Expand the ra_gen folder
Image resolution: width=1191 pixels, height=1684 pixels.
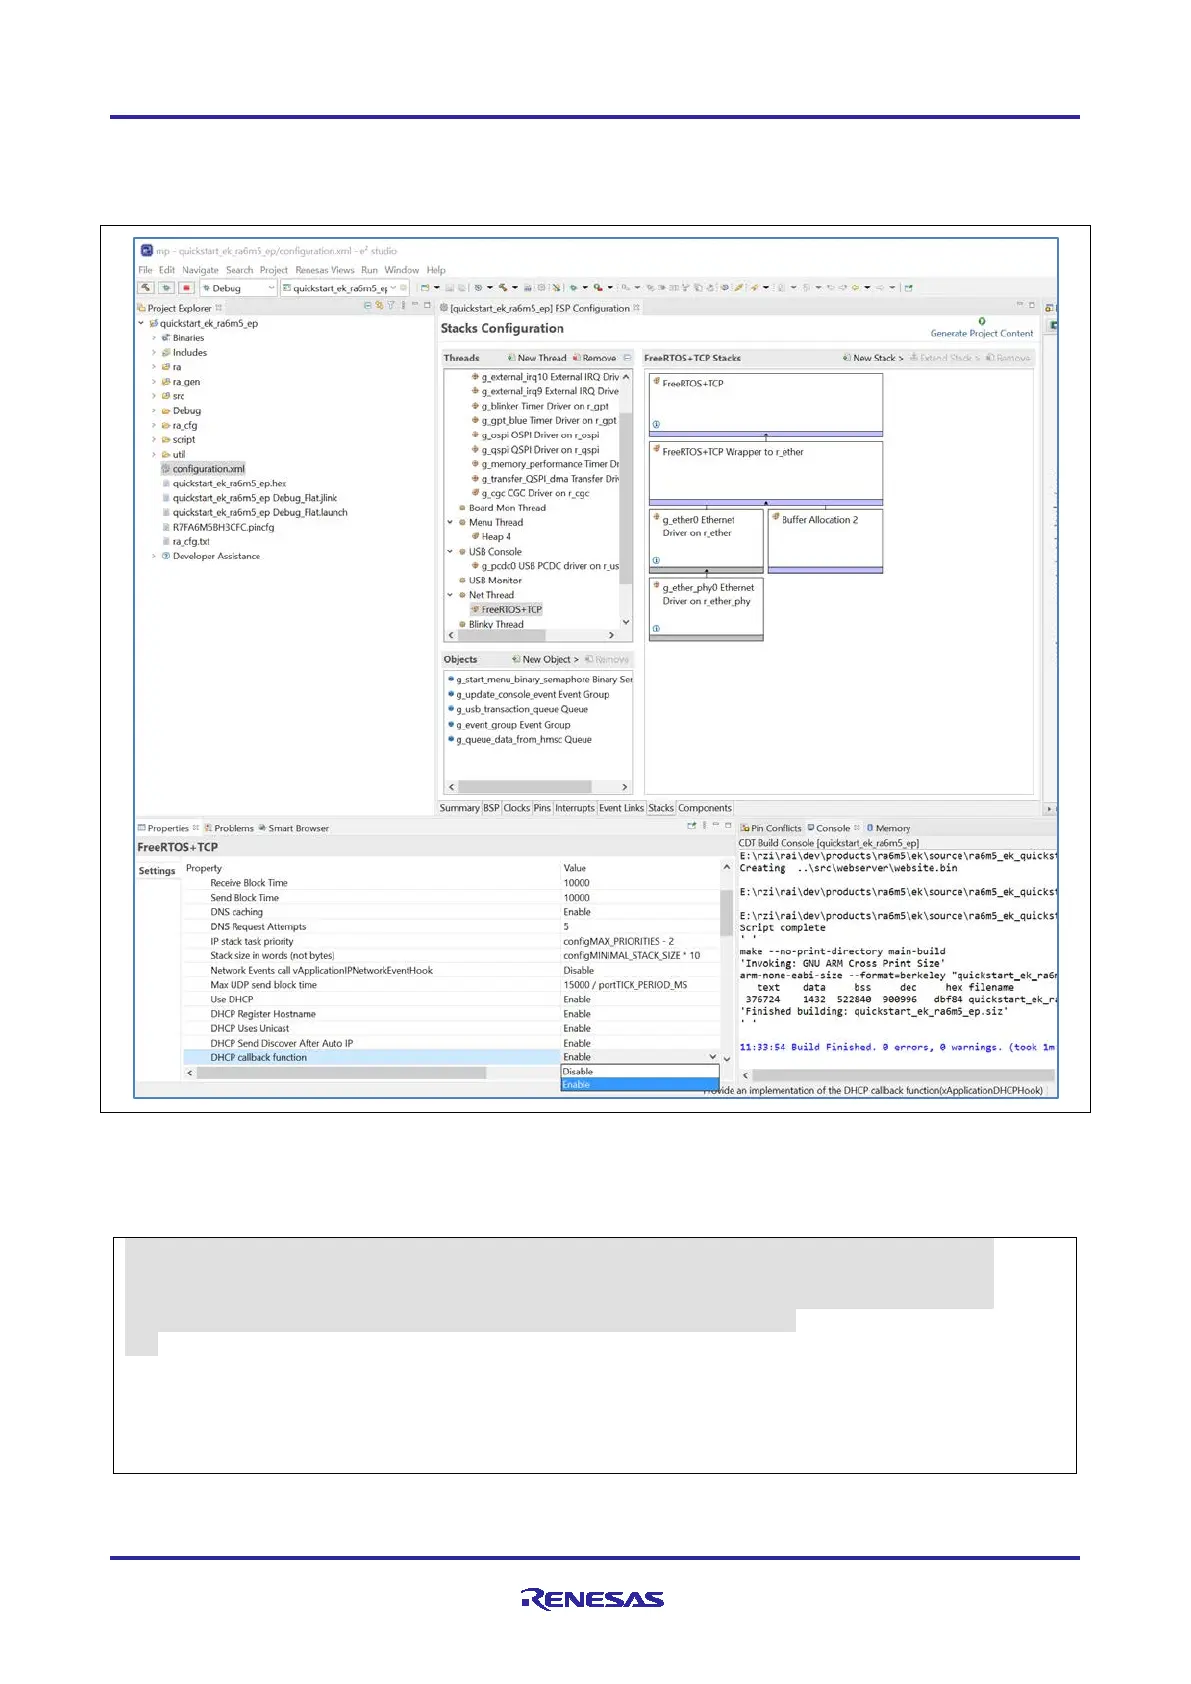tap(154, 382)
